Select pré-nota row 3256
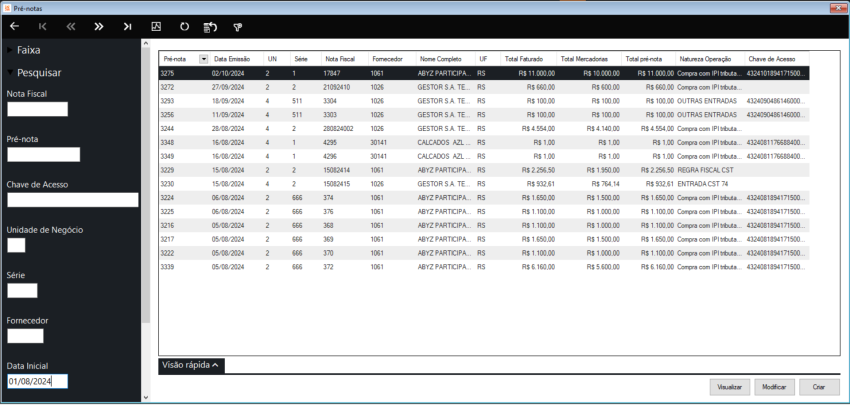The width and height of the screenshot is (850, 405). pyautogui.click(x=484, y=114)
